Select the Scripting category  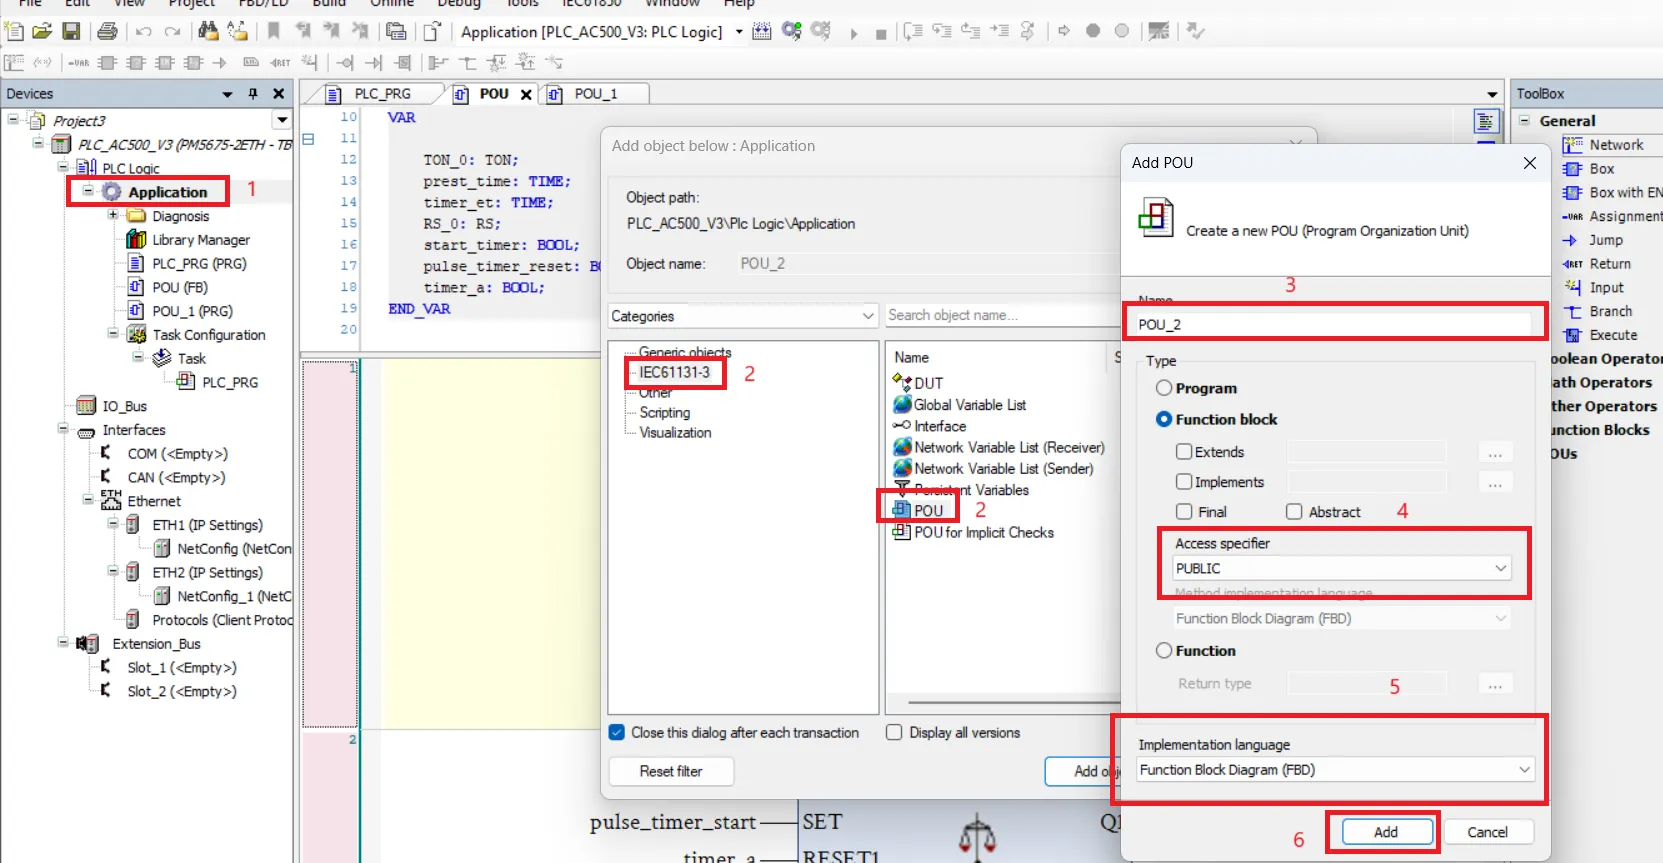click(665, 413)
